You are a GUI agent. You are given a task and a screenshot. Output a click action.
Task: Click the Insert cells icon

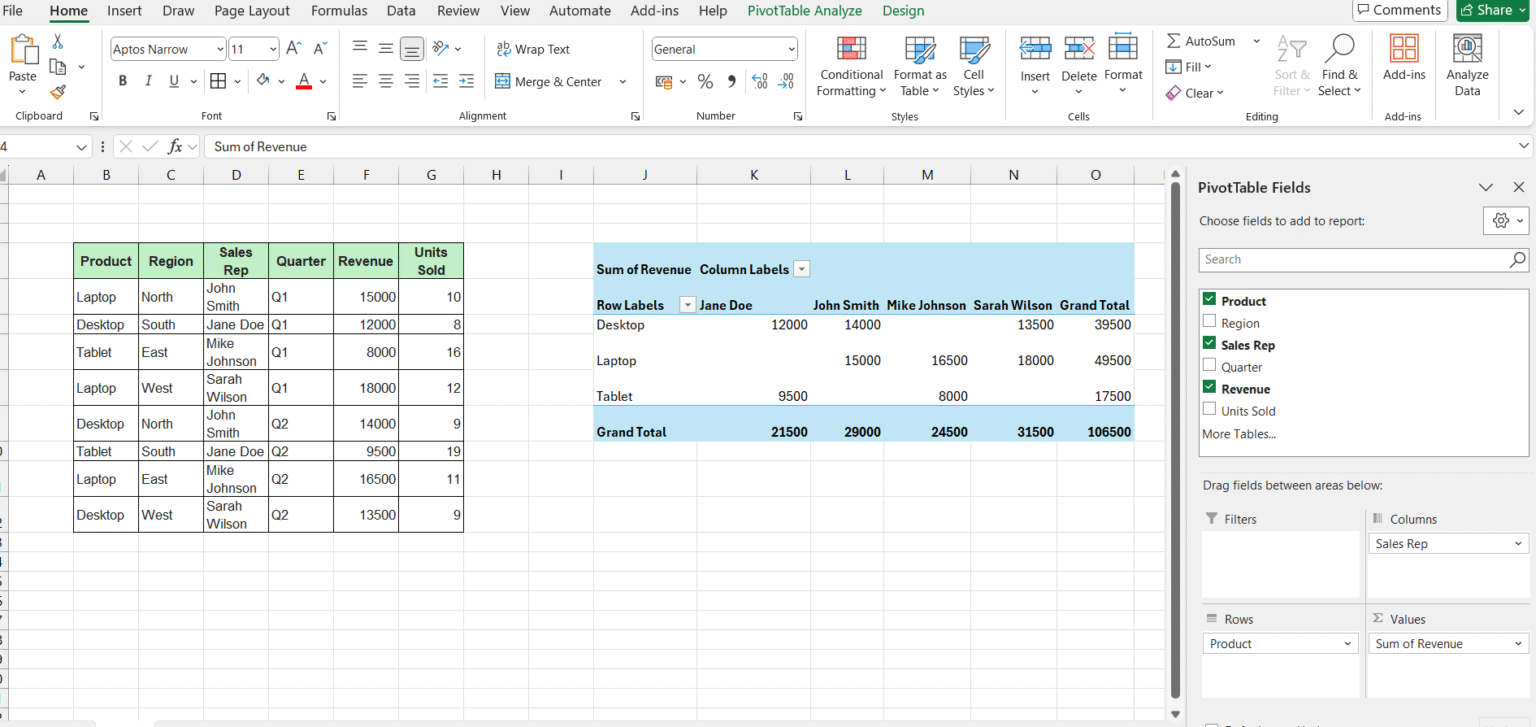(x=1035, y=49)
